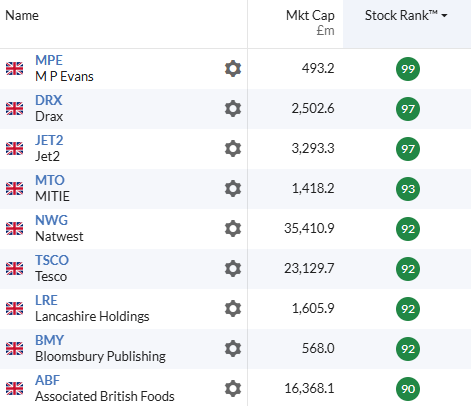Open the JET2 ticker link
471x406 pixels.
(49, 140)
